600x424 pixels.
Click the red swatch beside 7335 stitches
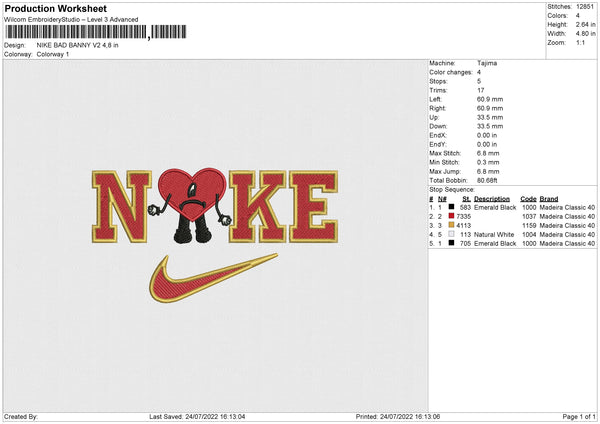(x=452, y=216)
